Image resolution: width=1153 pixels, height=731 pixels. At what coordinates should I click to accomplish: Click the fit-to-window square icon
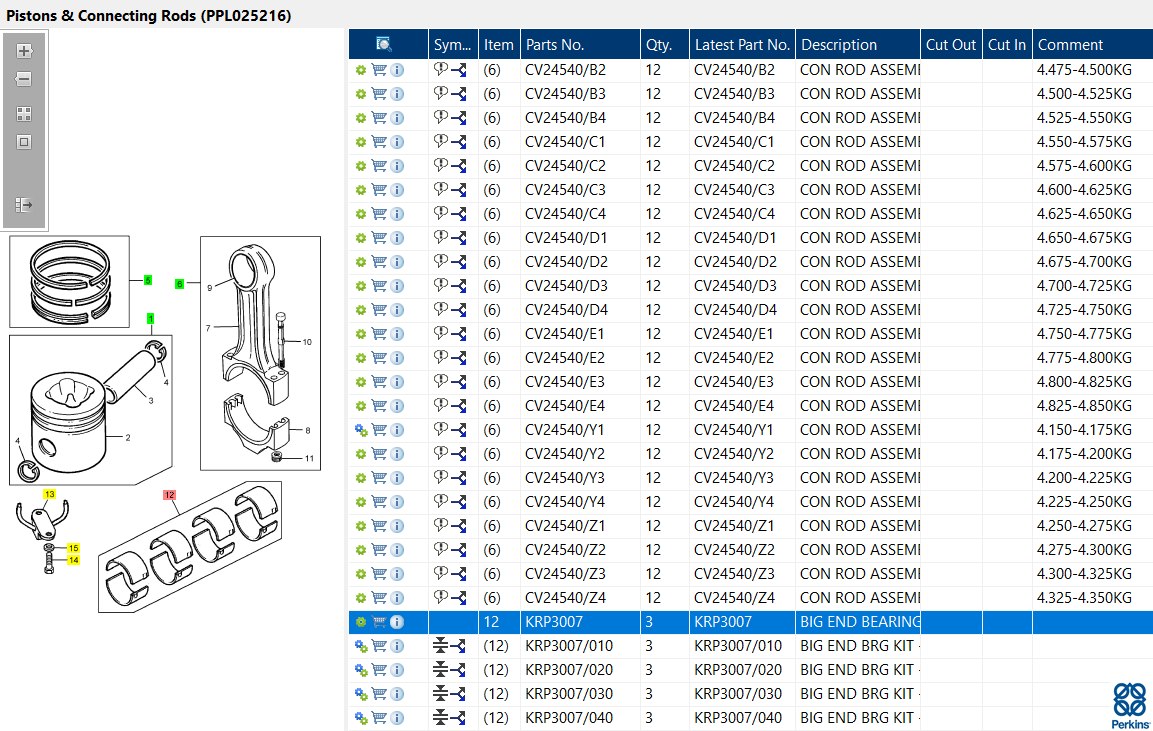[x=24, y=142]
